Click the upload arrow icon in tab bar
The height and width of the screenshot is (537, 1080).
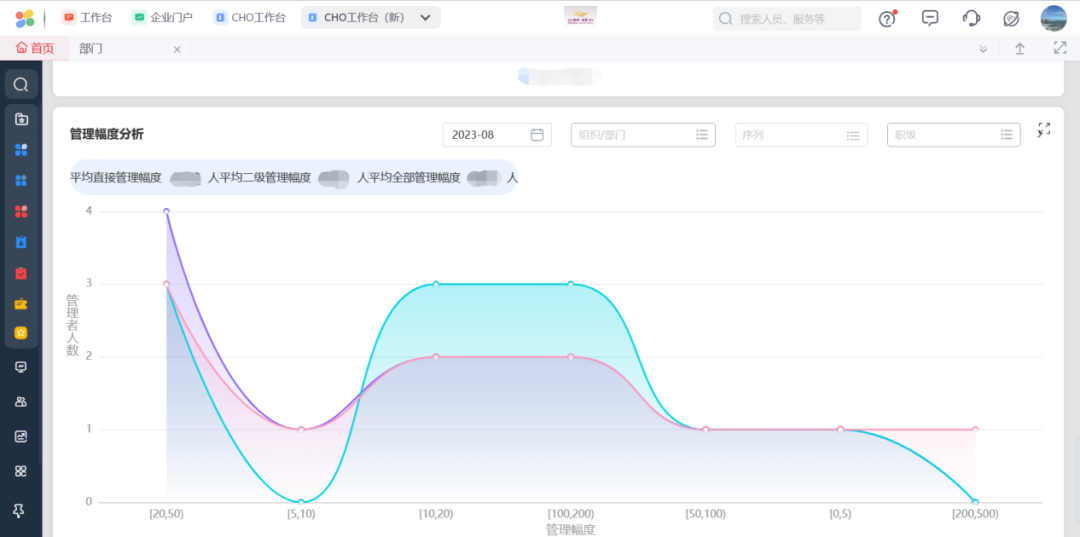[1020, 48]
